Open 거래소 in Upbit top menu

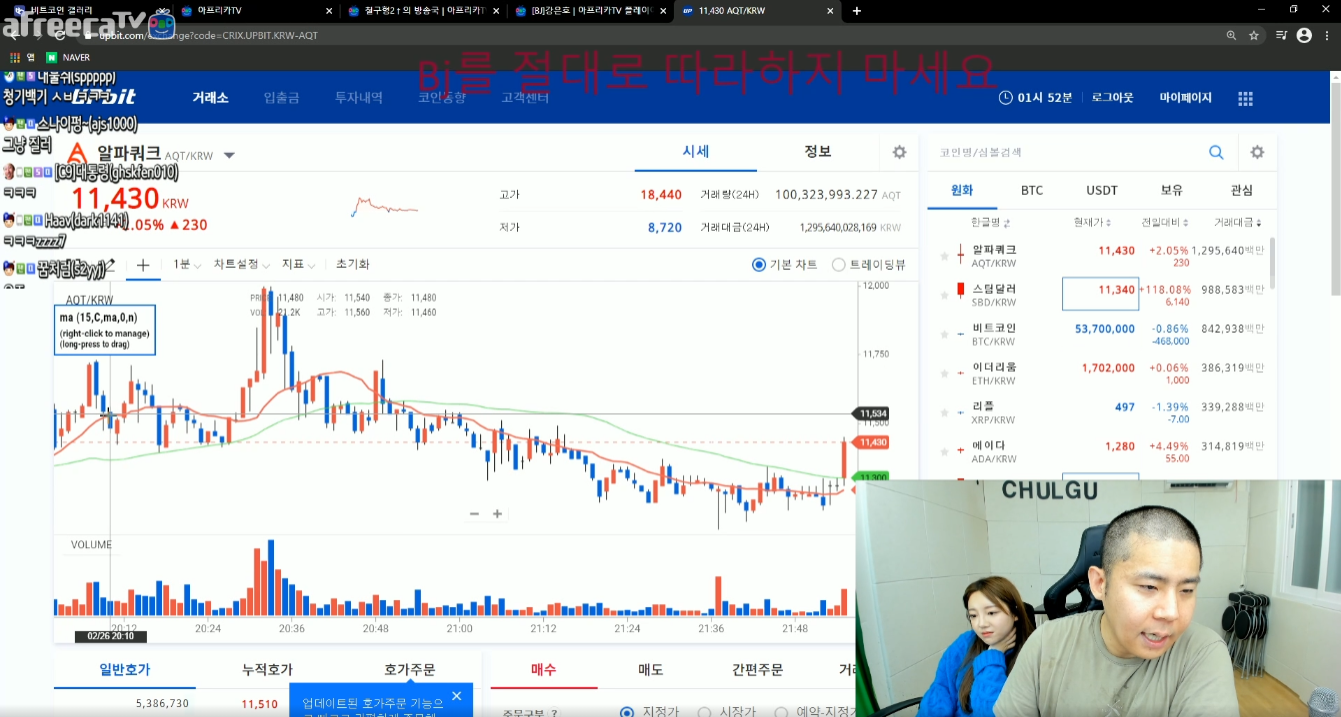click(210, 98)
